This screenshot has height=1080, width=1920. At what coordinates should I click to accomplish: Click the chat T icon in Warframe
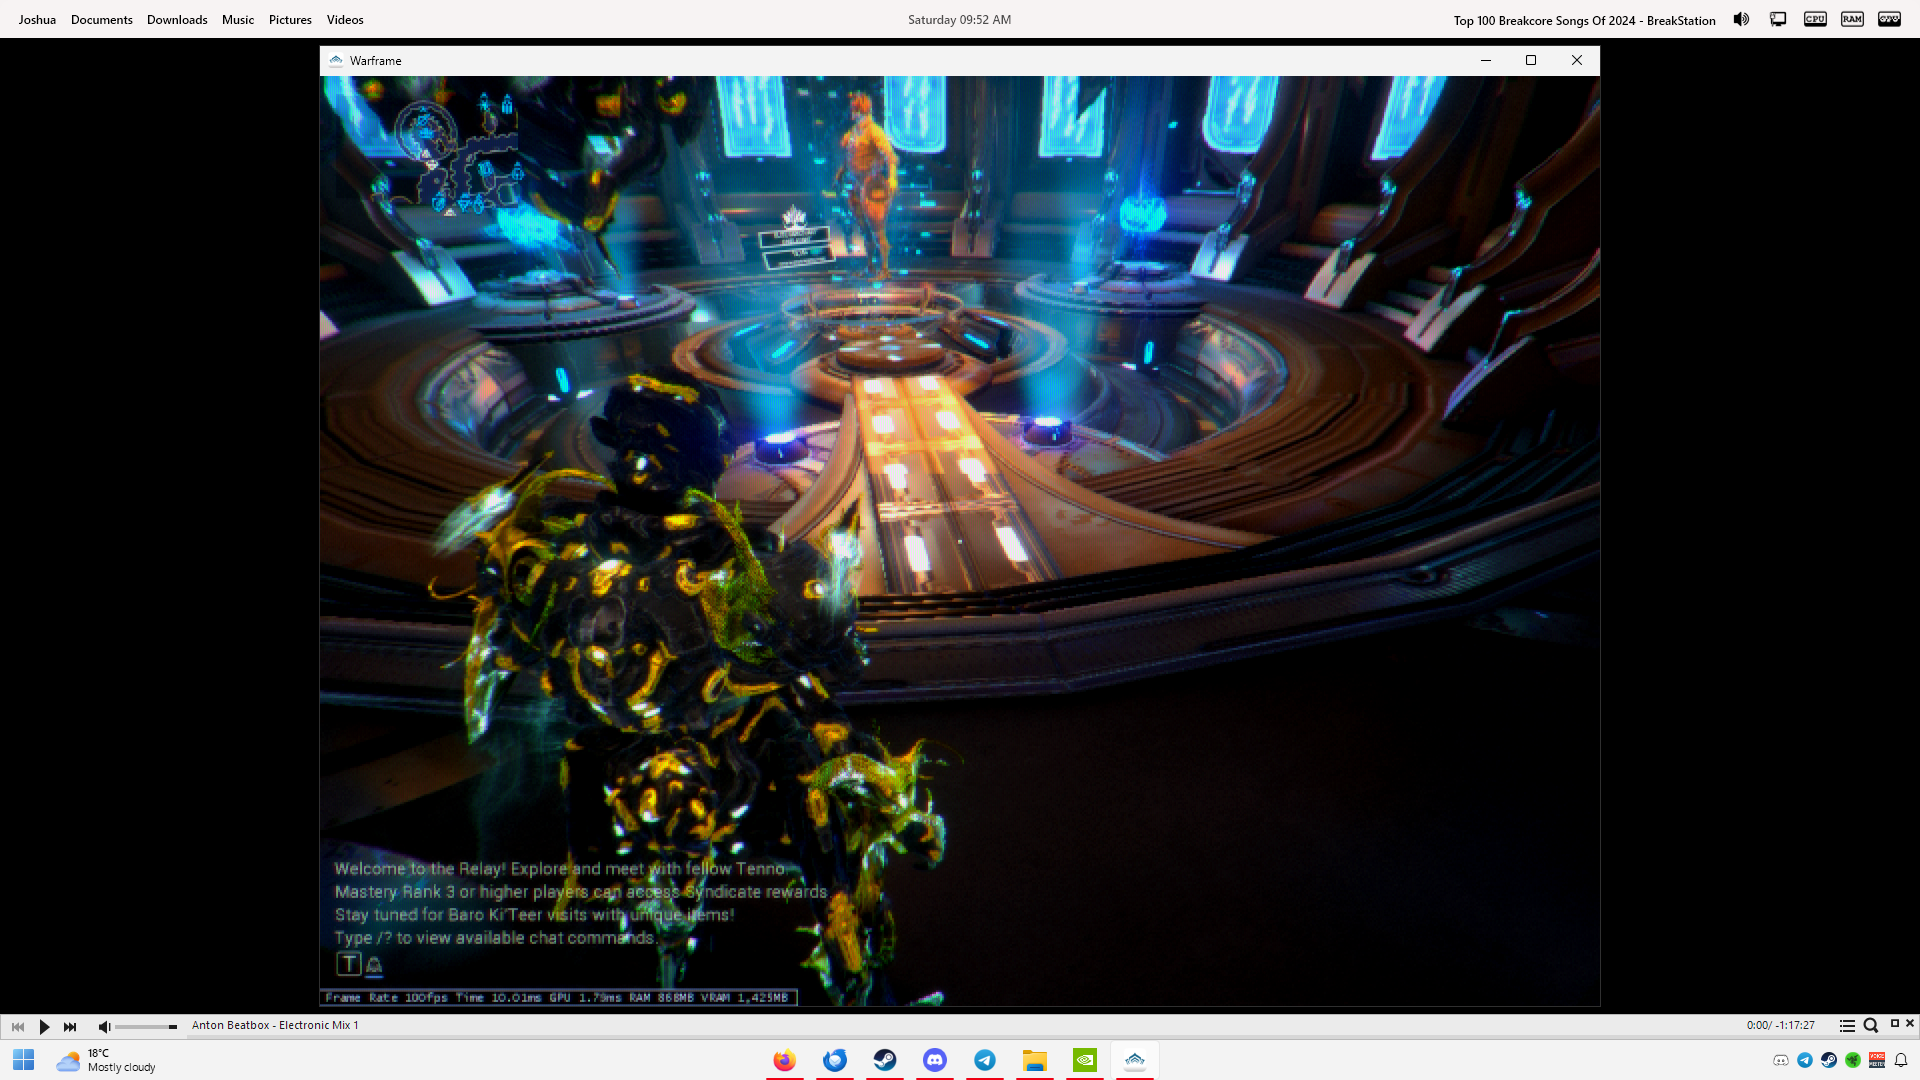(x=348, y=964)
